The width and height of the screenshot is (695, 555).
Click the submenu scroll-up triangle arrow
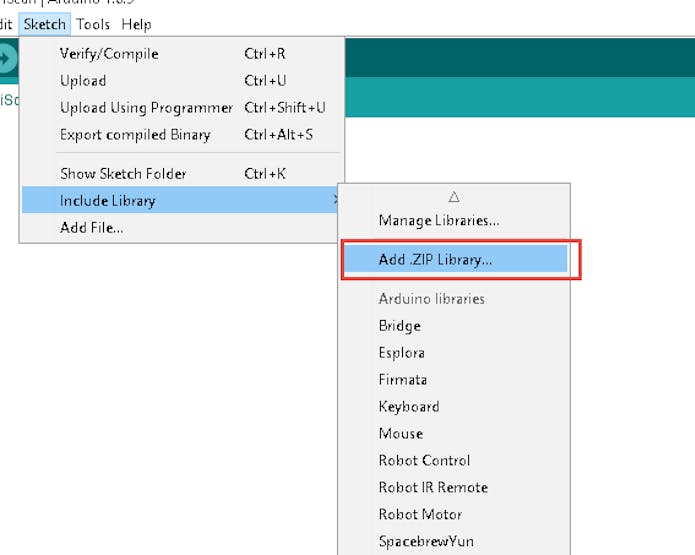454,197
